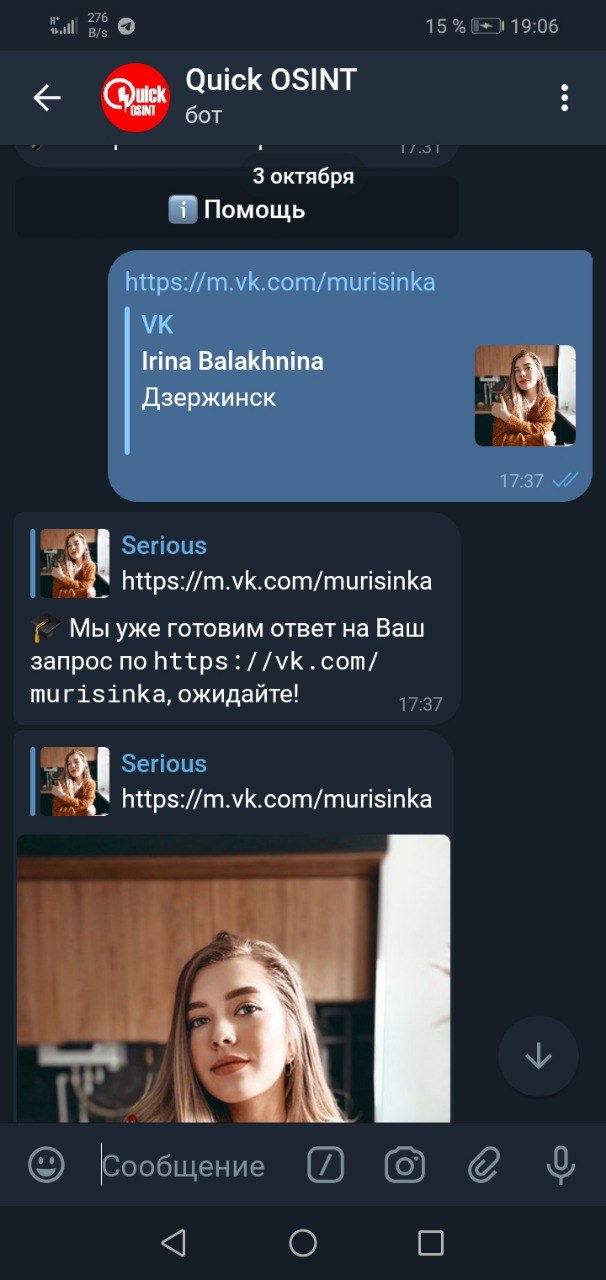Tap Android recent apps square button
The image size is (606, 1280).
(431, 1243)
